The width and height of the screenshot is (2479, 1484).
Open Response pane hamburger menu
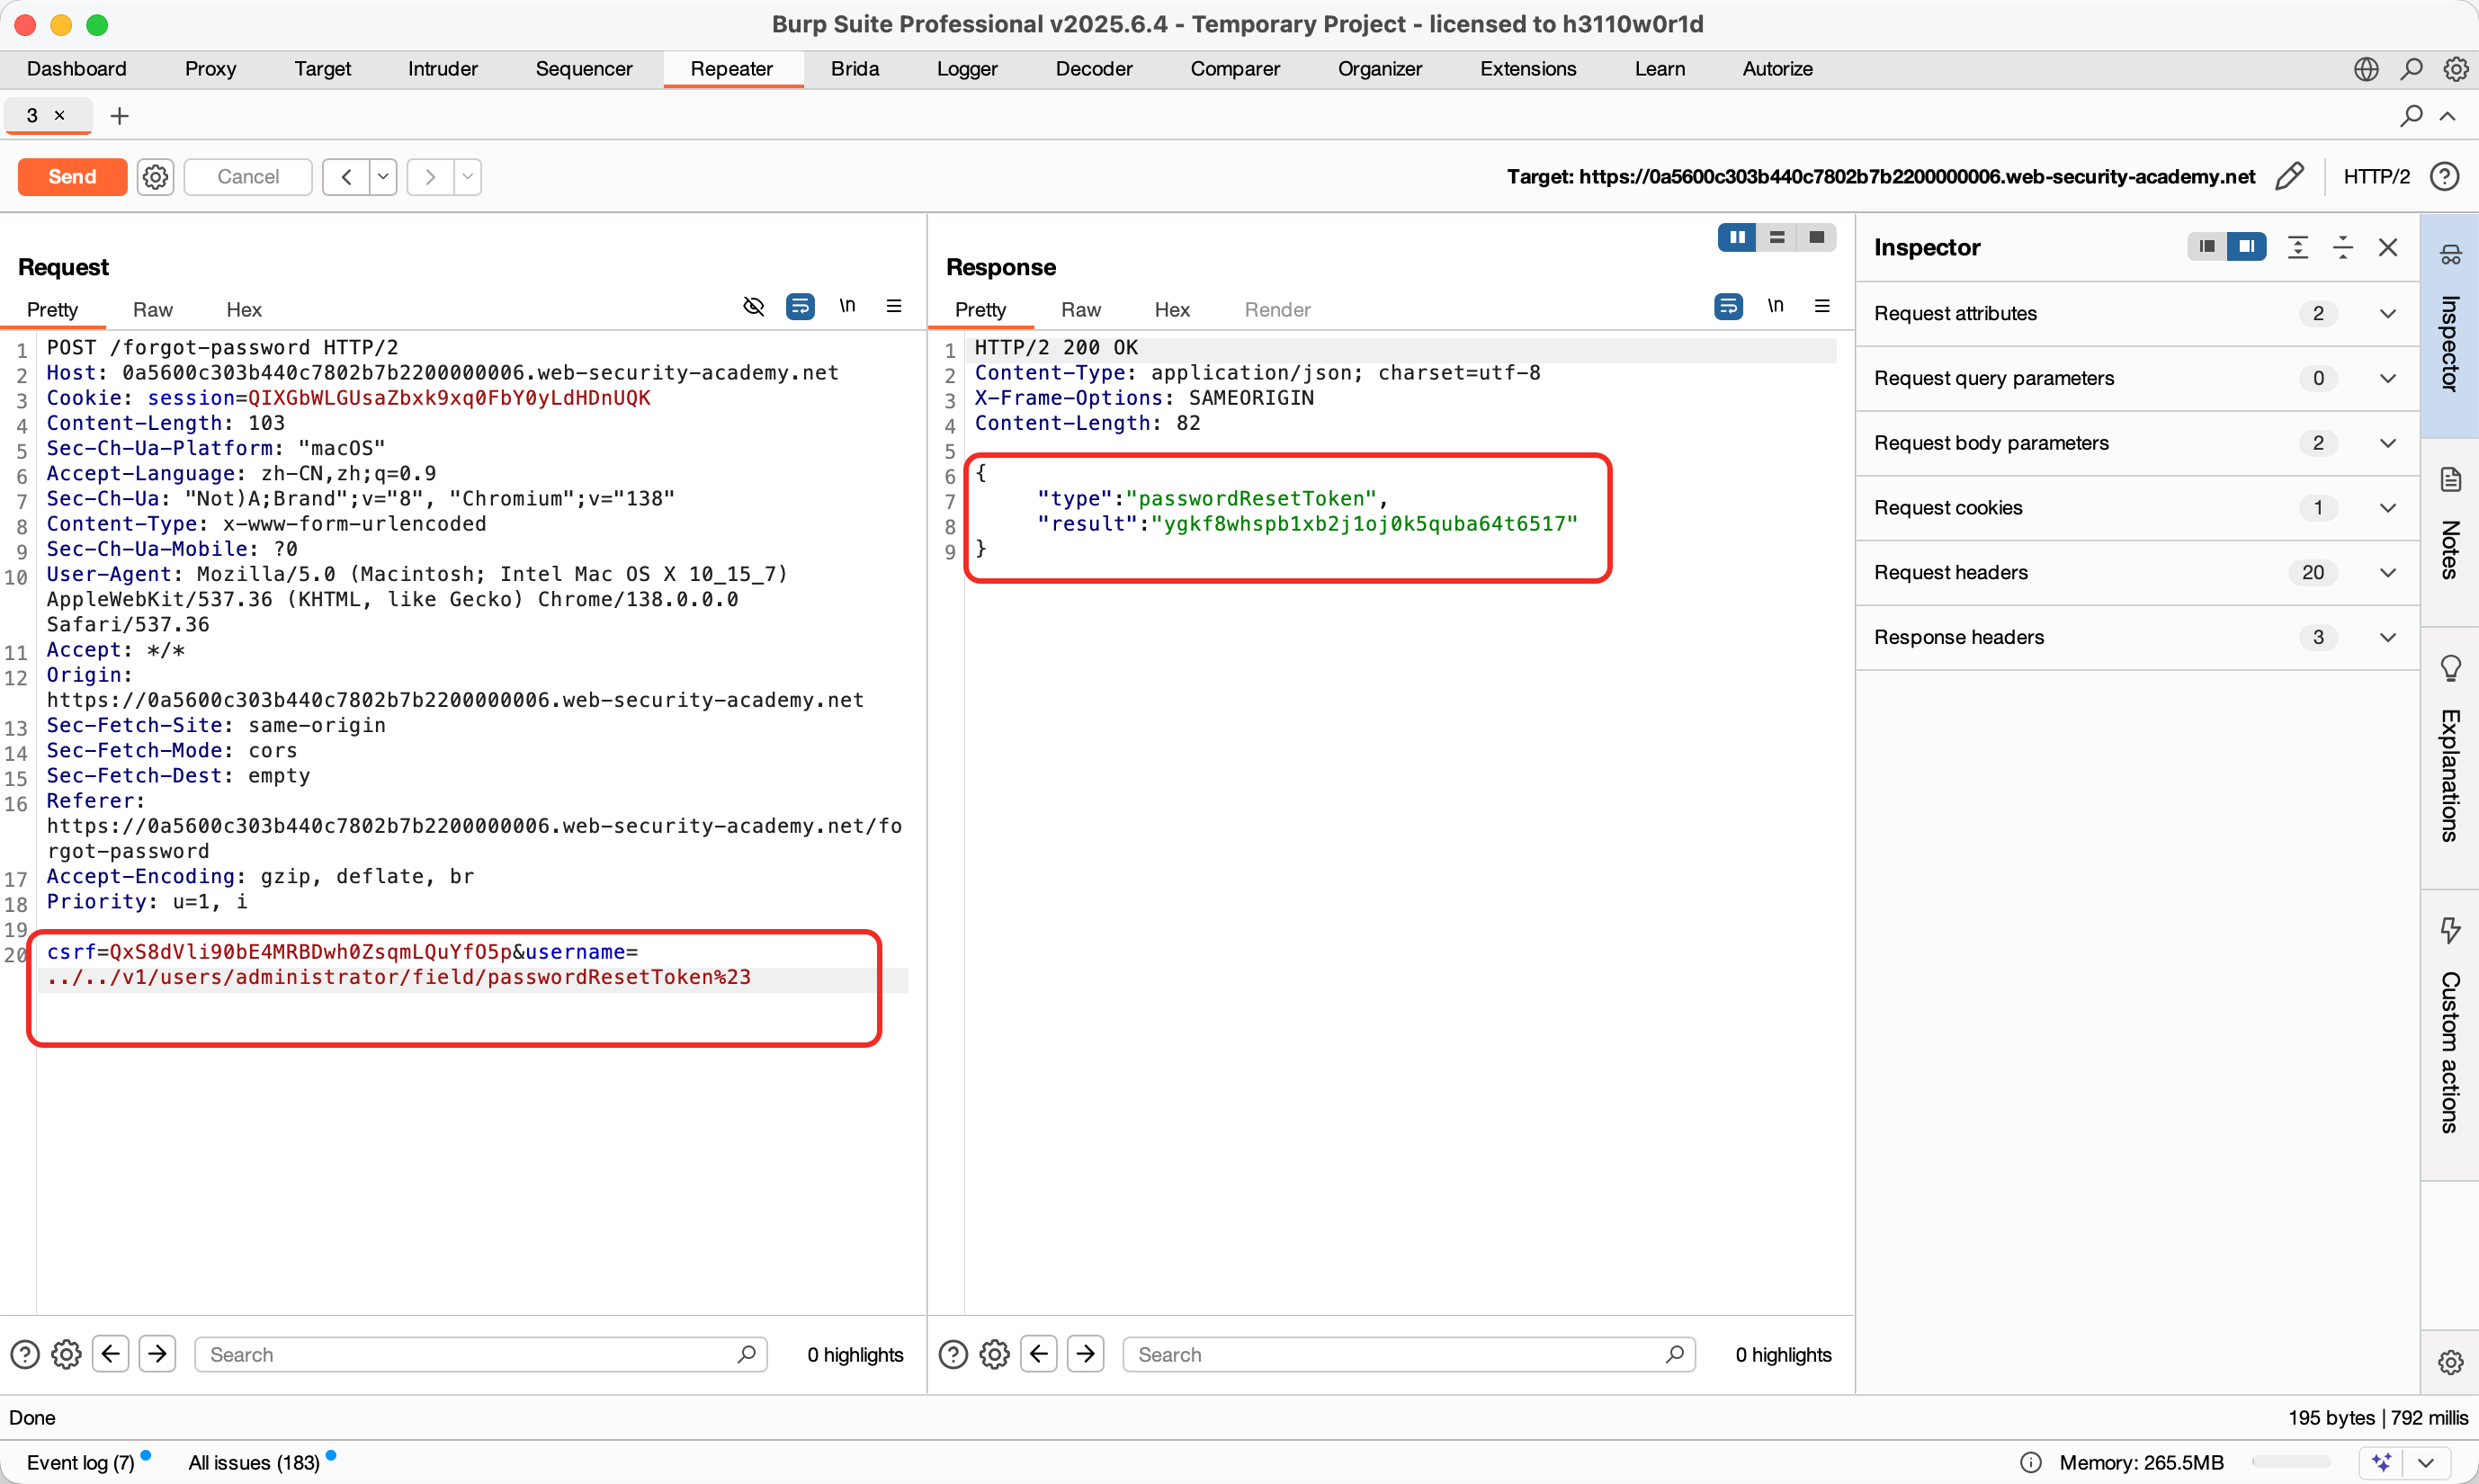coord(1822,306)
